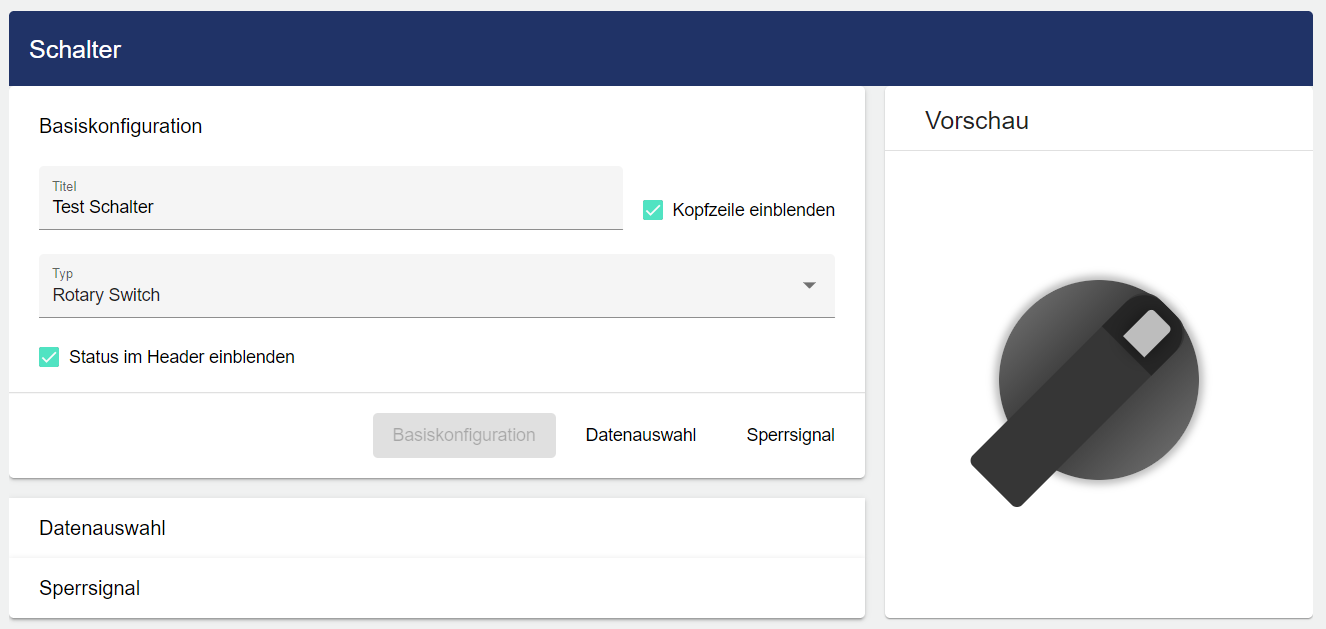Screen dimensions: 1326x629
Task: Collapse the Basiskonfiguration panel header
Action: coord(121,126)
